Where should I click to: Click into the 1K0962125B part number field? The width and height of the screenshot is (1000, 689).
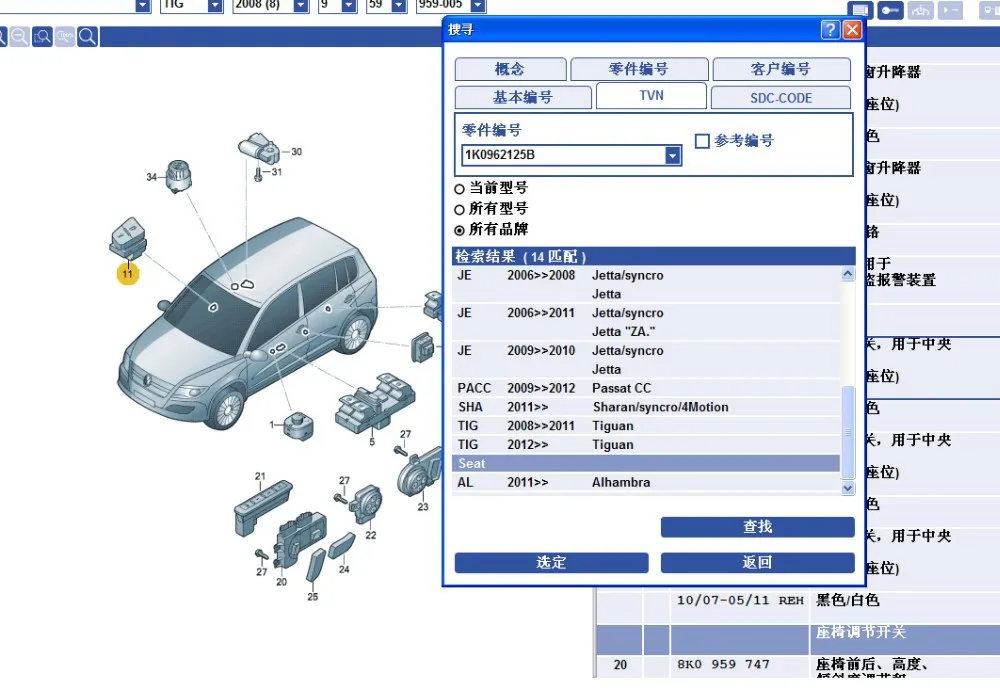563,155
